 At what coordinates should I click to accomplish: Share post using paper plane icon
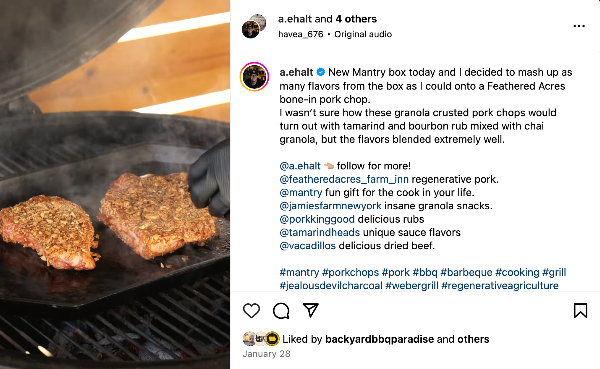(x=311, y=310)
